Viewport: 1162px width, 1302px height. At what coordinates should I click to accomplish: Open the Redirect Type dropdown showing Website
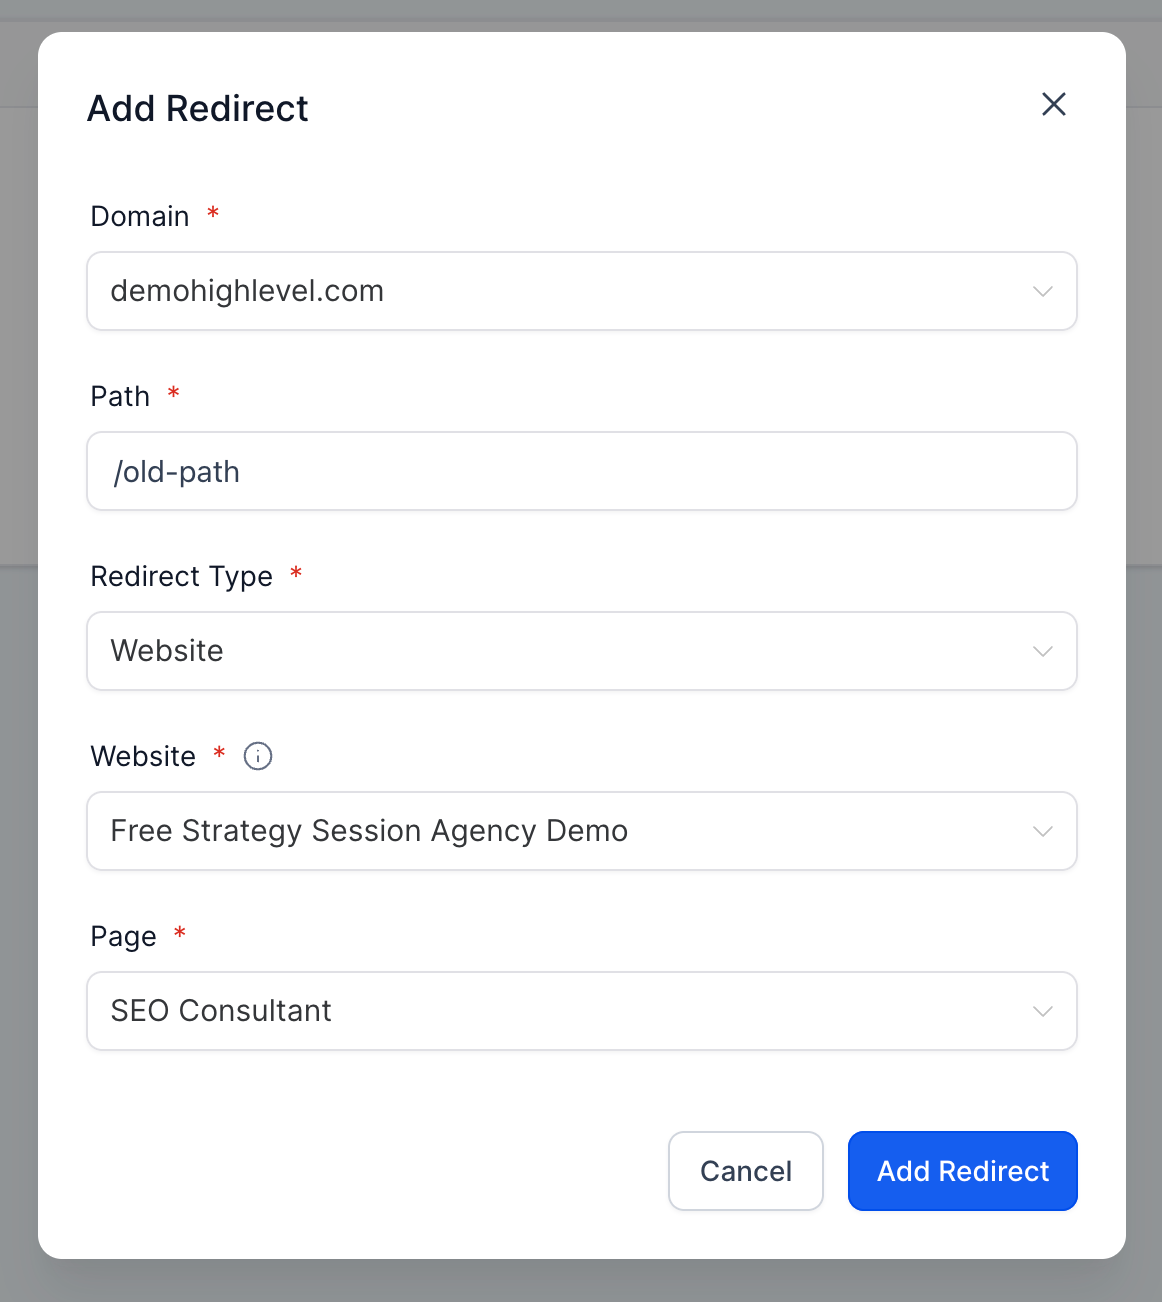click(x=560, y=651)
